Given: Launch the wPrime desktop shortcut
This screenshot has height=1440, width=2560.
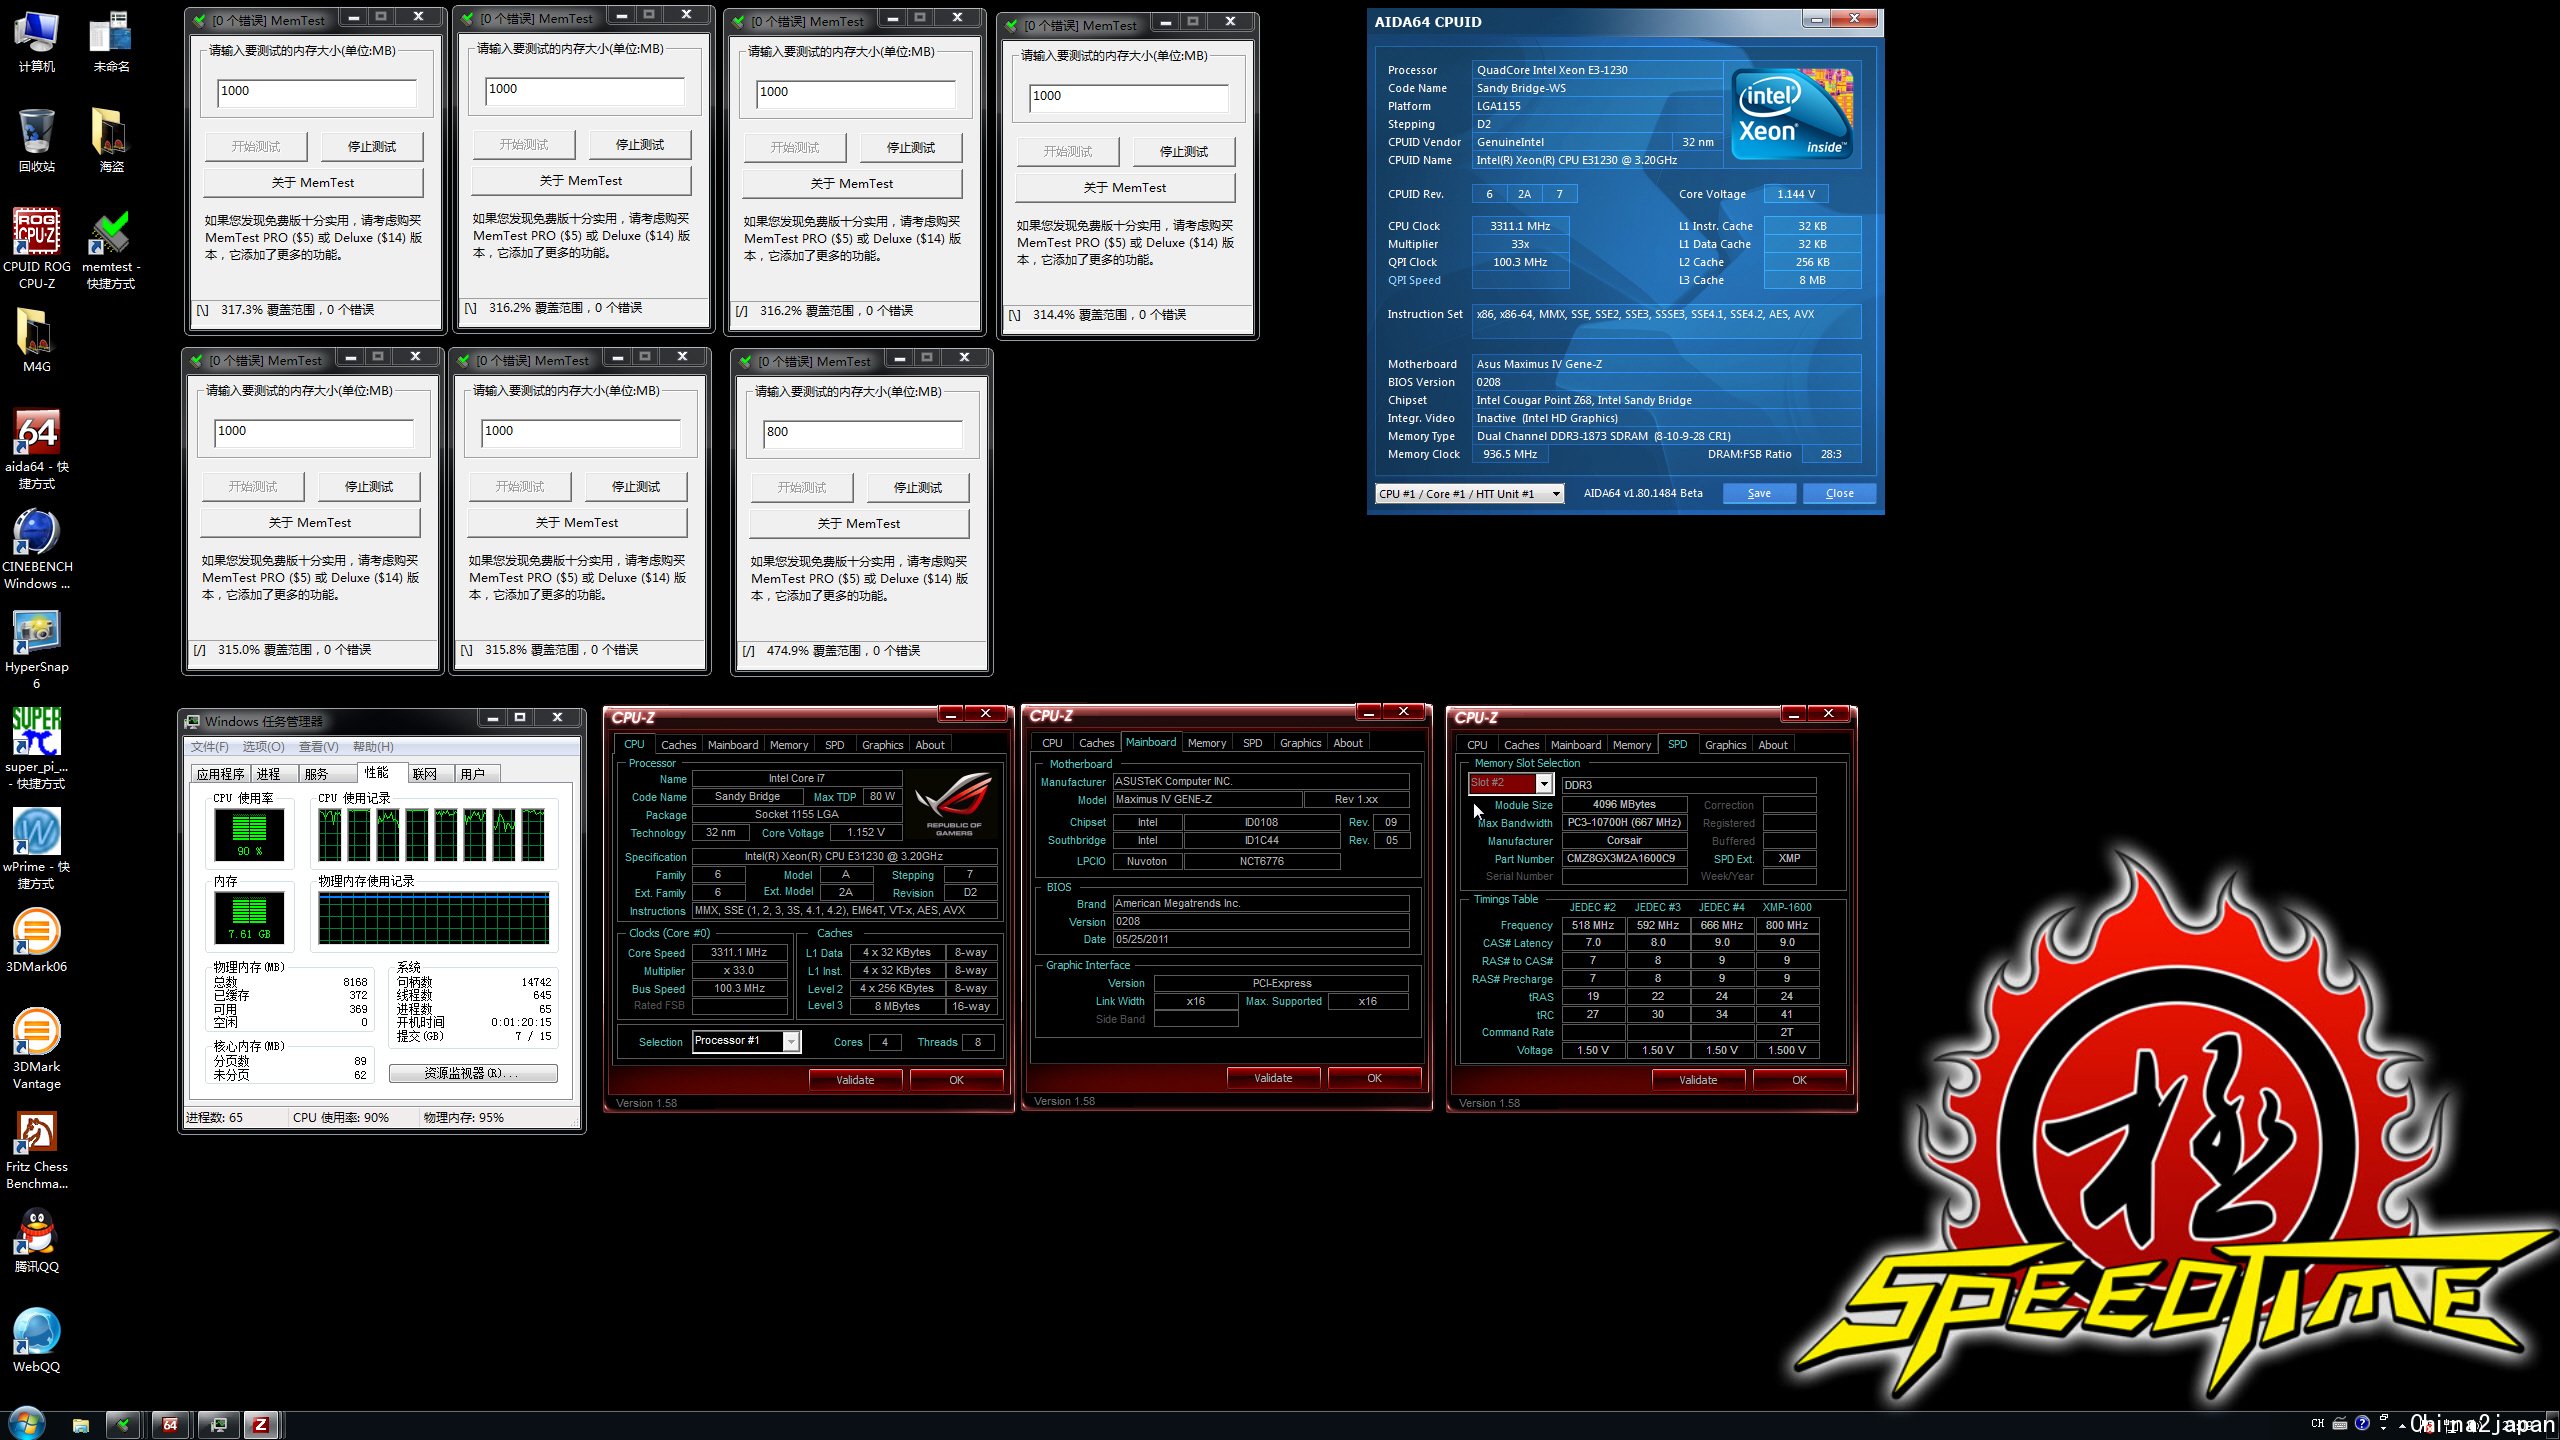Looking at the screenshot, I should pyautogui.click(x=37, y=848).
